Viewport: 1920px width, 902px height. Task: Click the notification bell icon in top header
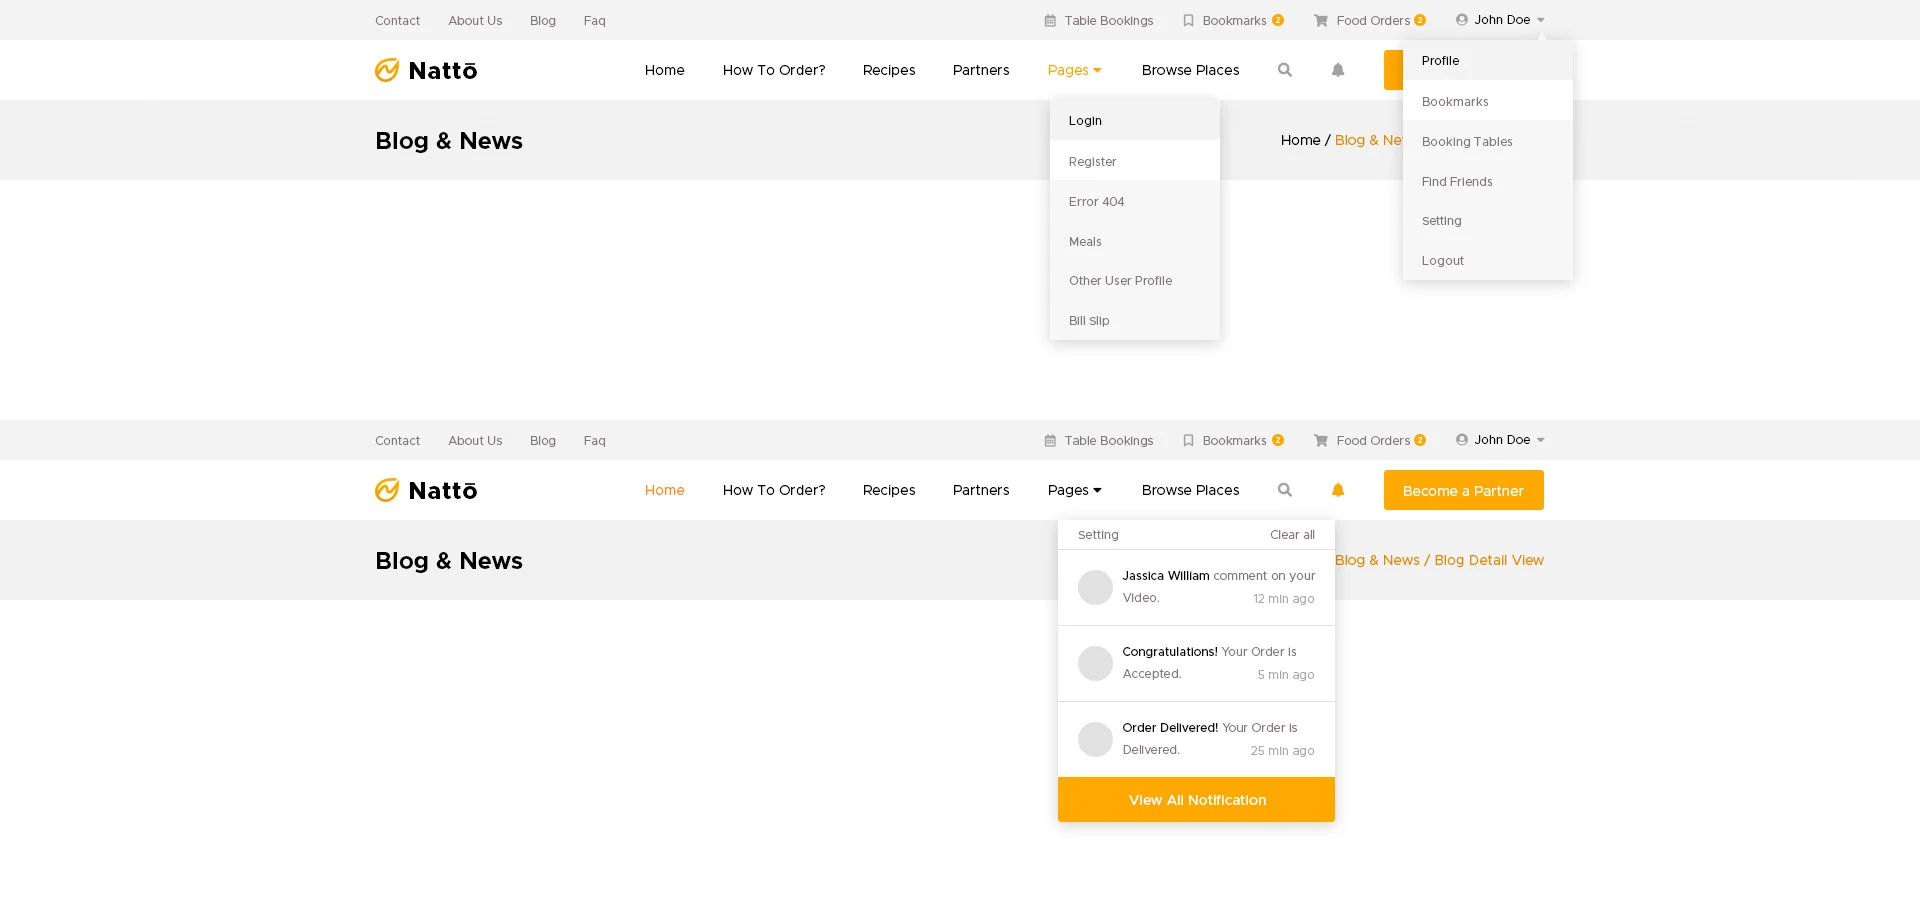(1338, 70)
